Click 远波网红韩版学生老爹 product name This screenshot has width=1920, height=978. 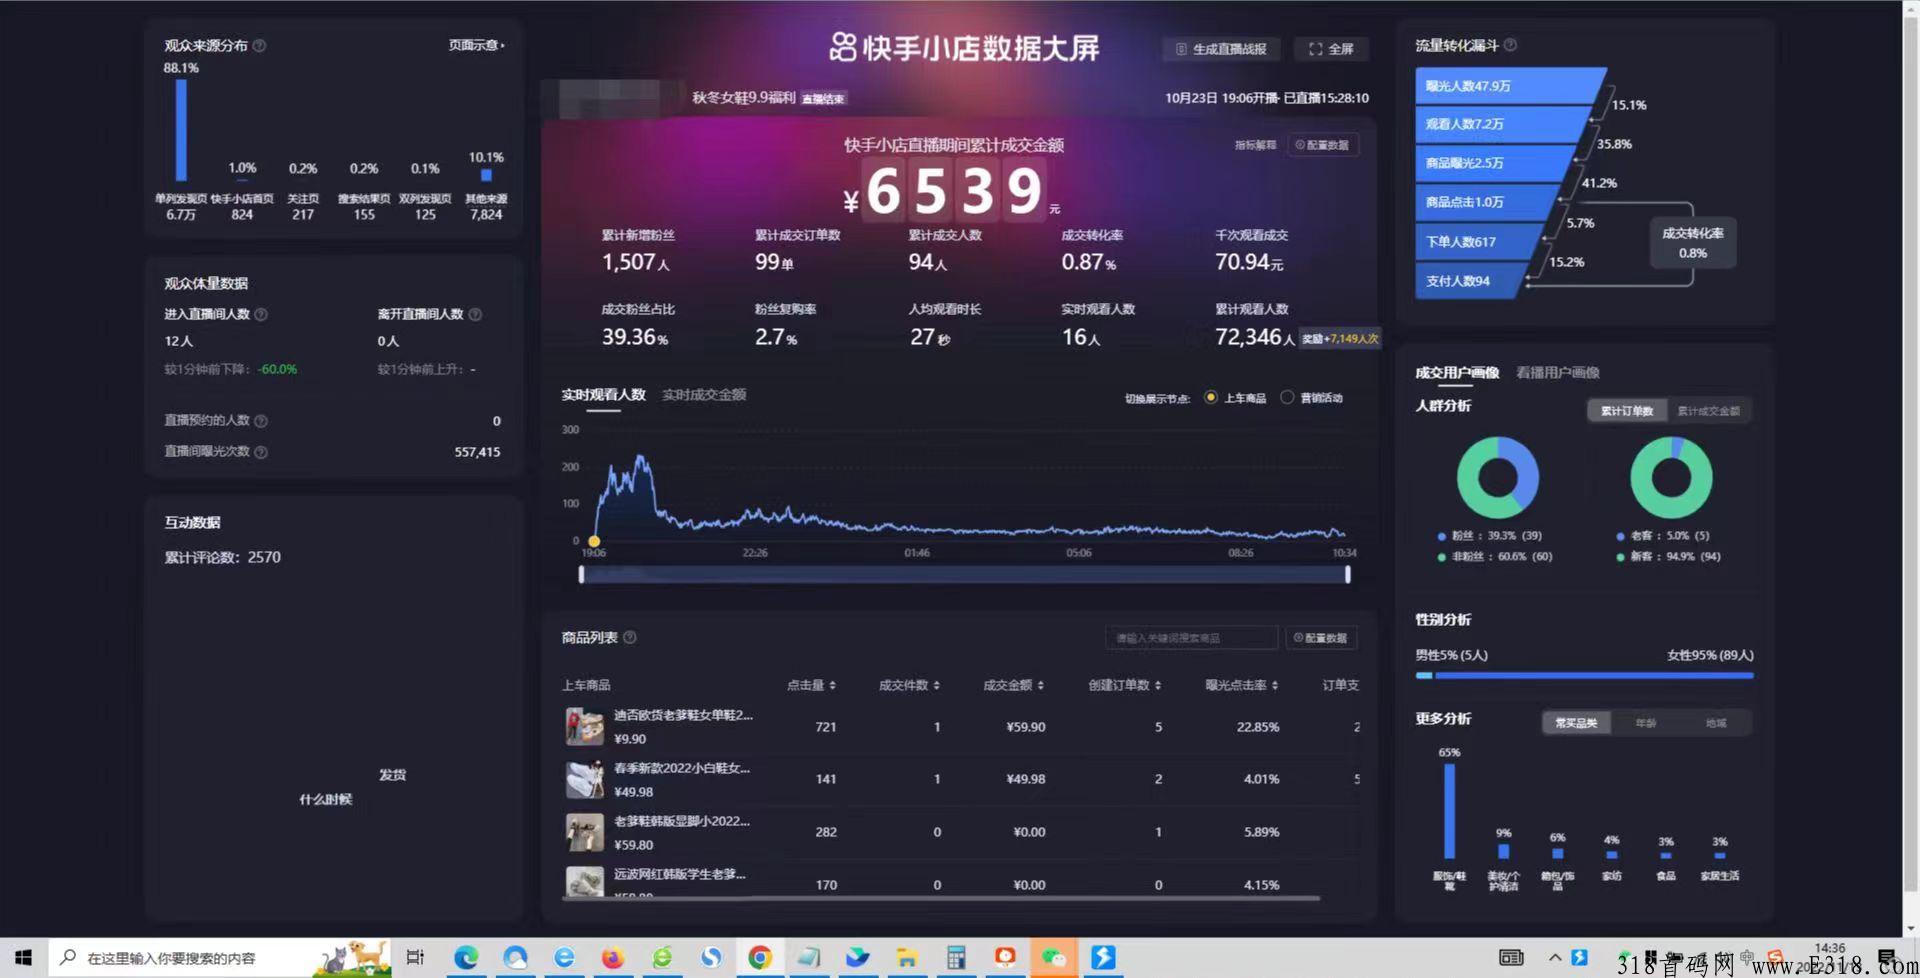[679, 874]
